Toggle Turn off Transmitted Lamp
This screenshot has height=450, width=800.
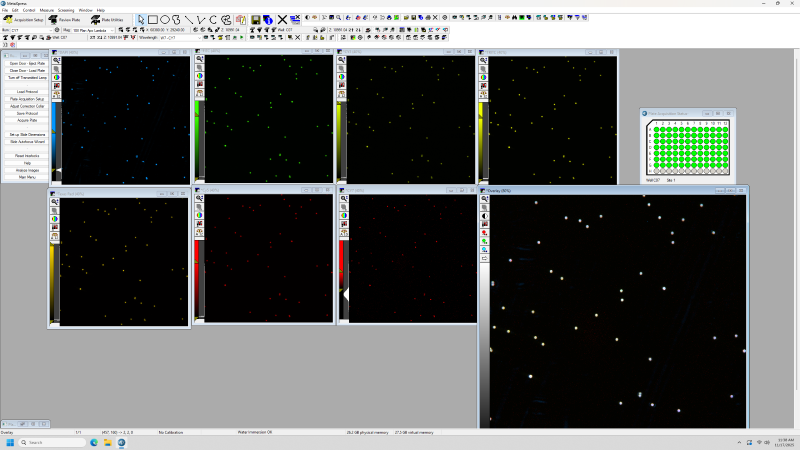pos(28,78)
